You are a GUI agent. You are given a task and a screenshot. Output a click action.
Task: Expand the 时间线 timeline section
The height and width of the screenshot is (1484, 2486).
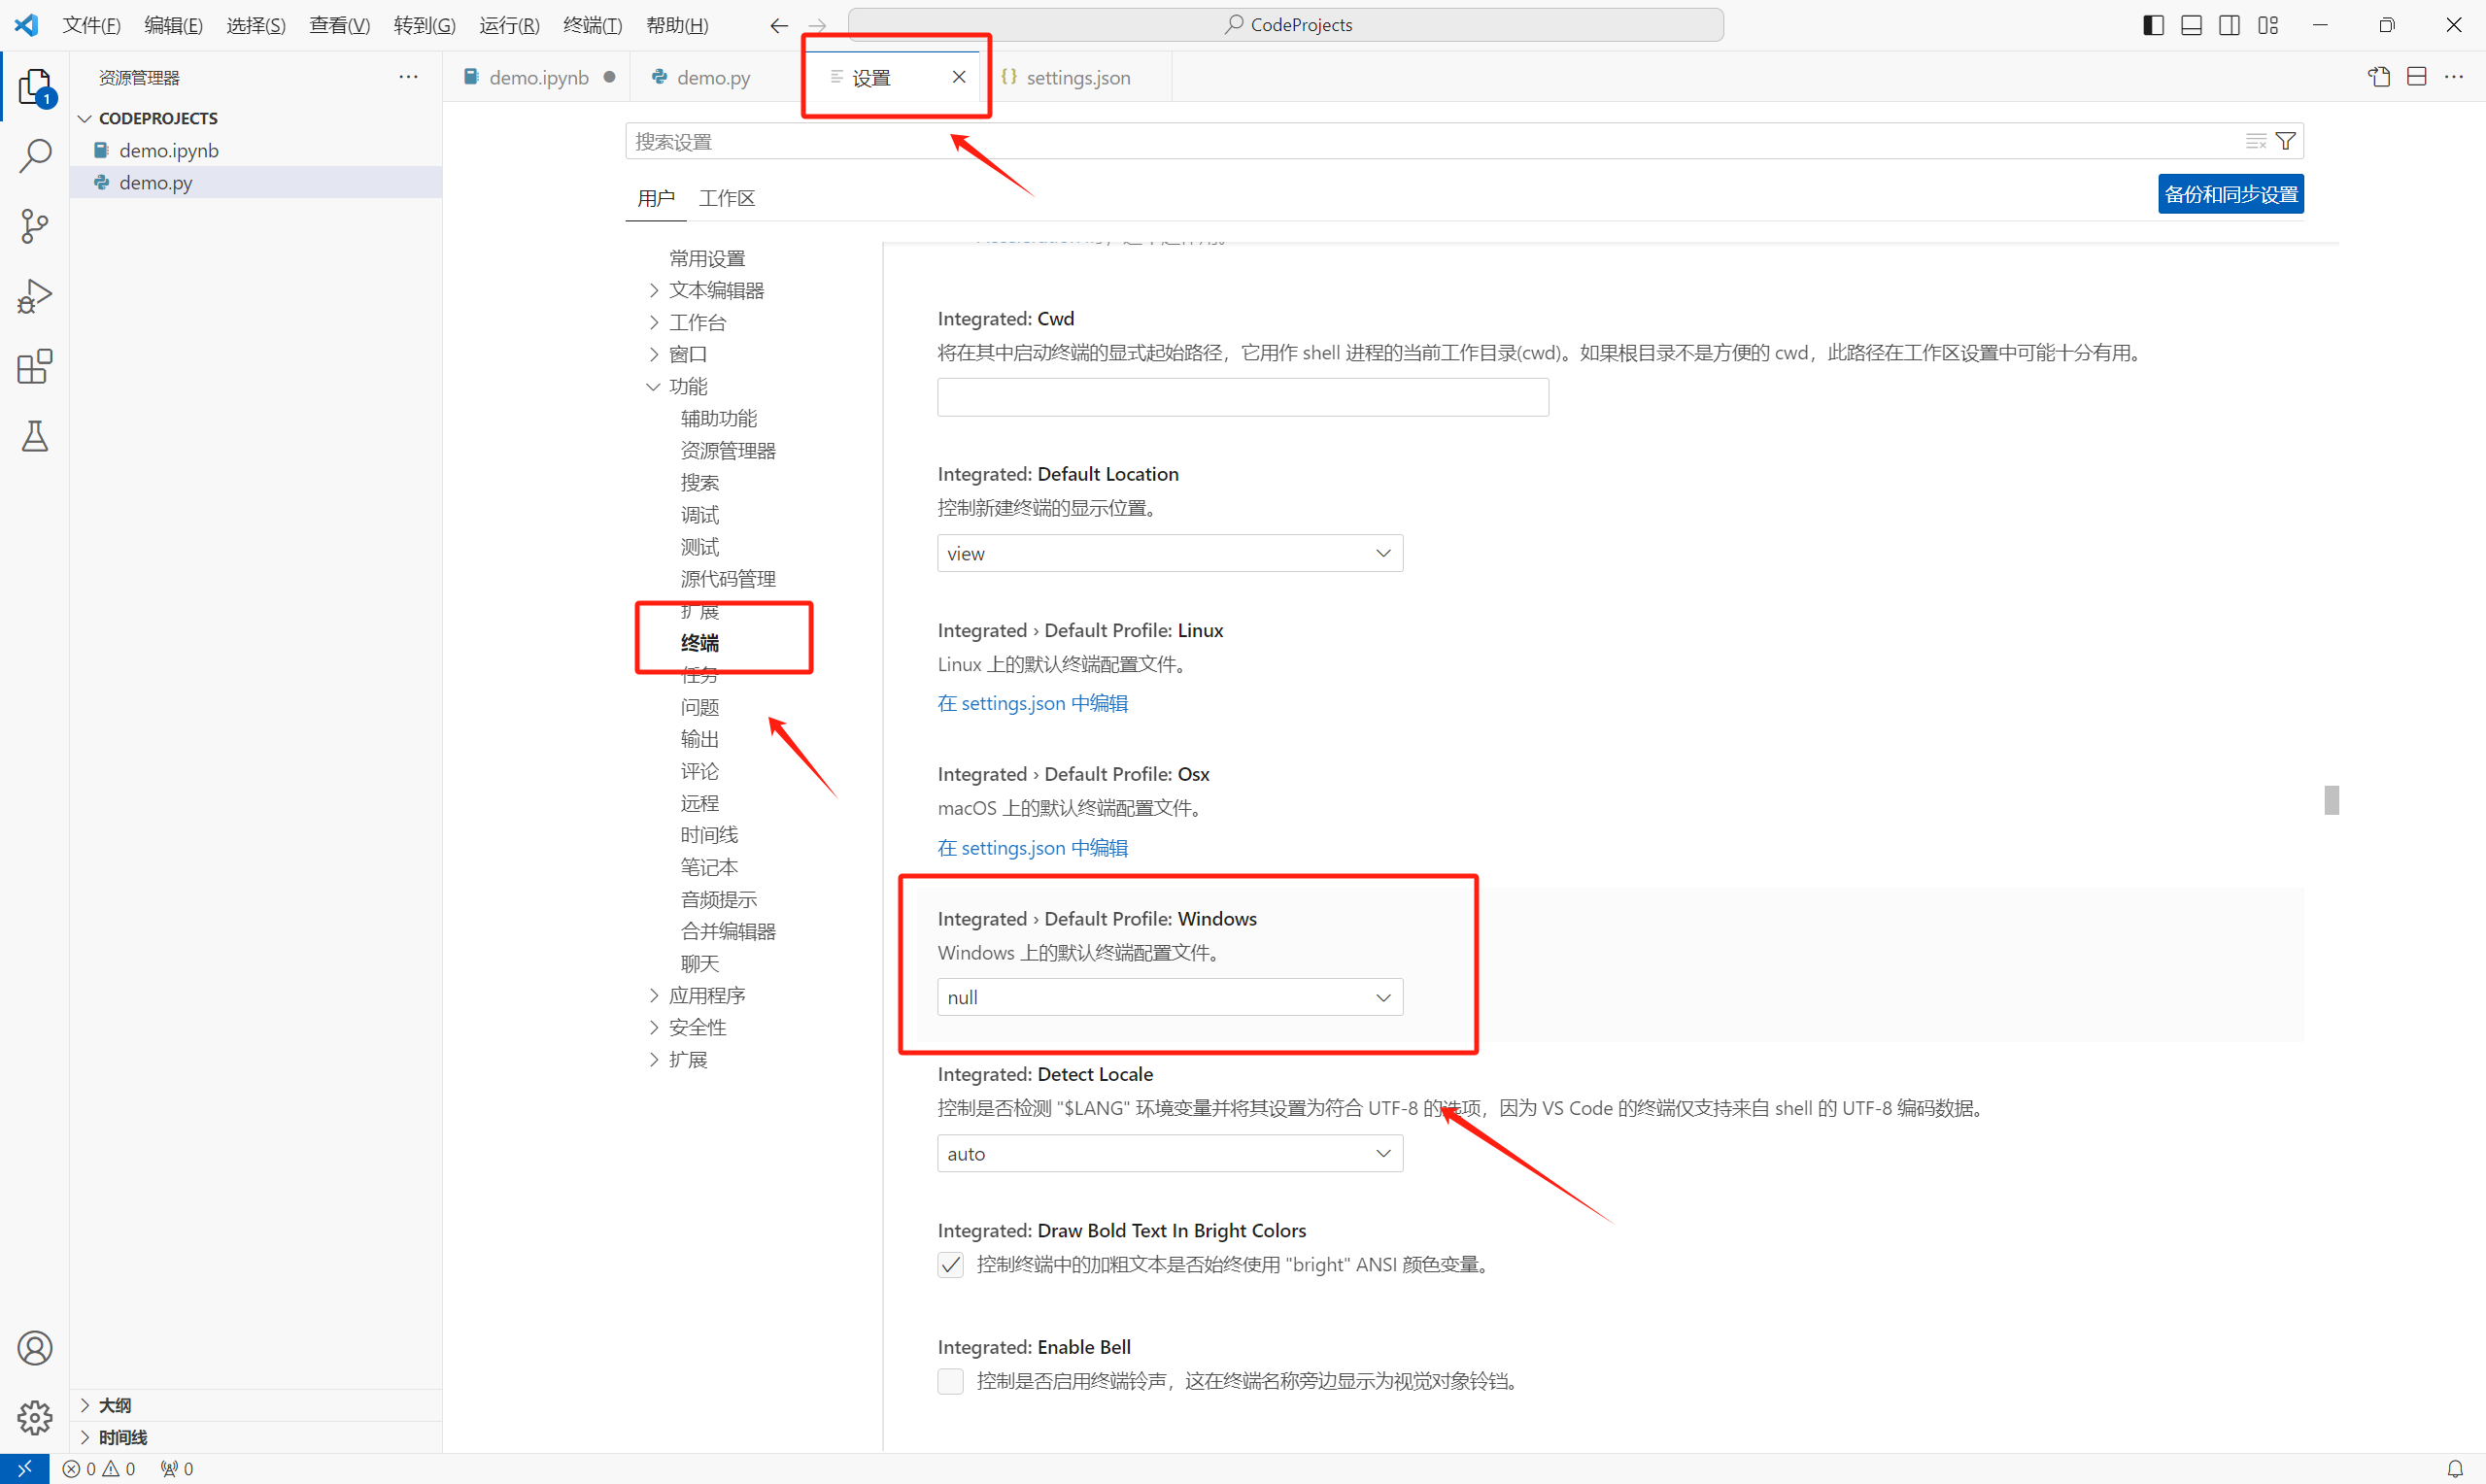coord(256,1437)
